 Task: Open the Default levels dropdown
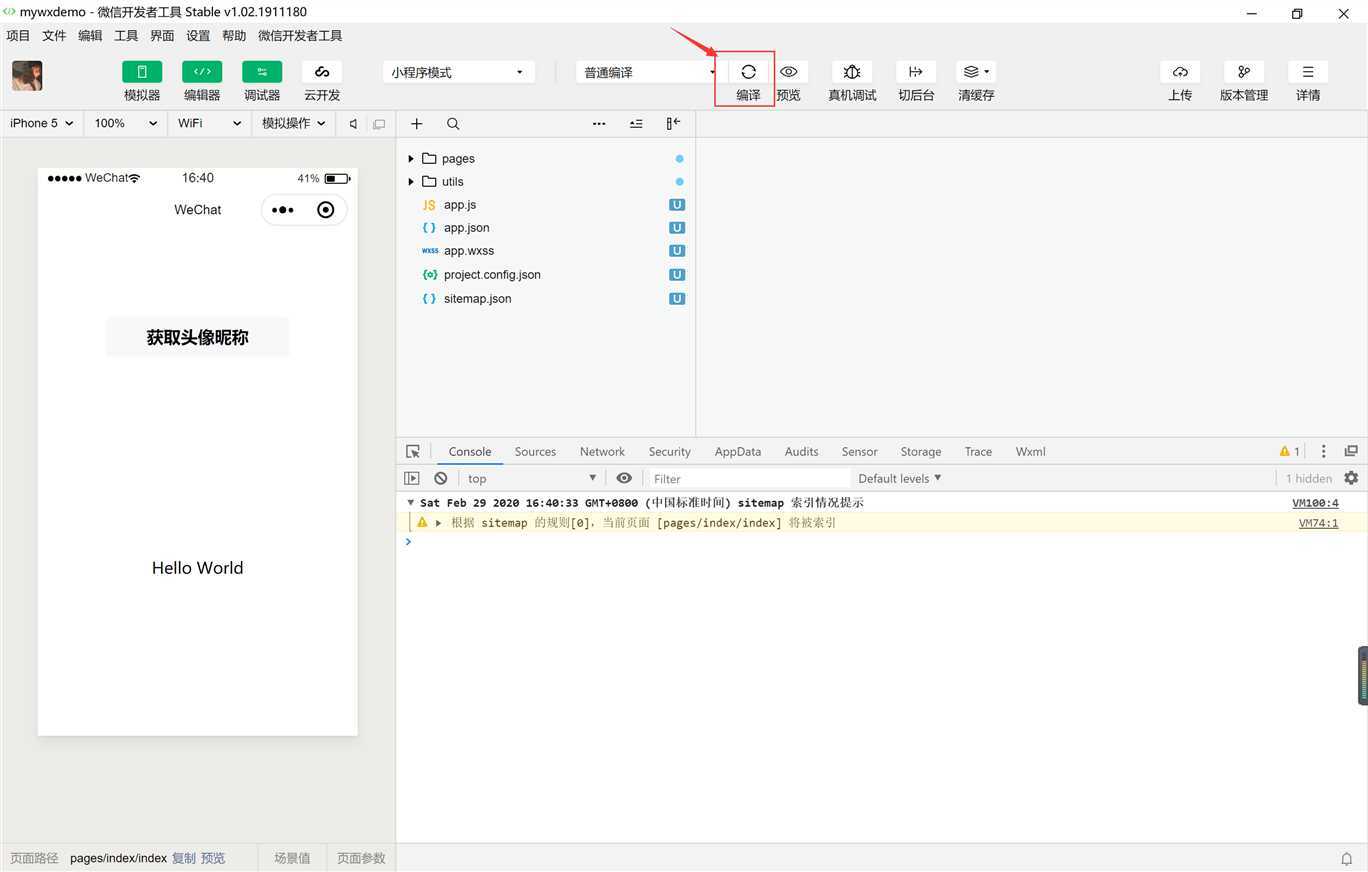click(x=899, y=478)
